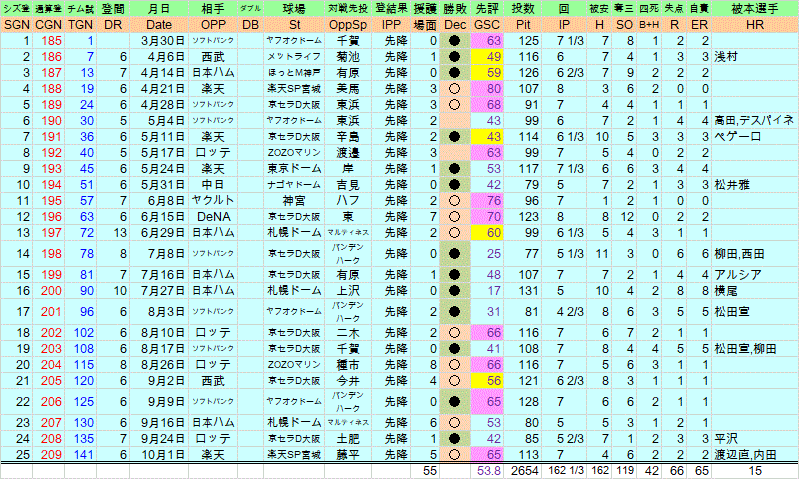
Task: Click the loss mark in 3月30日 row
Action: tap(455, 41)
